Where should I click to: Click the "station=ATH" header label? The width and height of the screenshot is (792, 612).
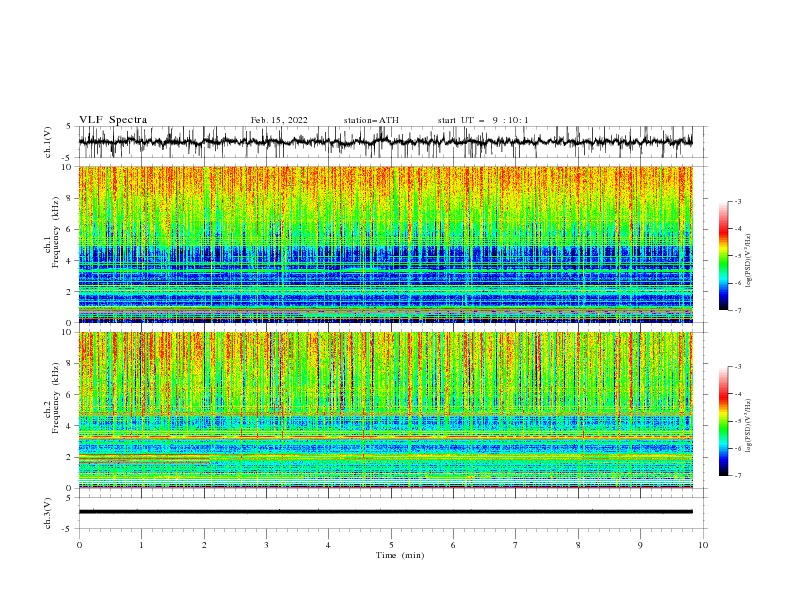click(x=371, y=120)
